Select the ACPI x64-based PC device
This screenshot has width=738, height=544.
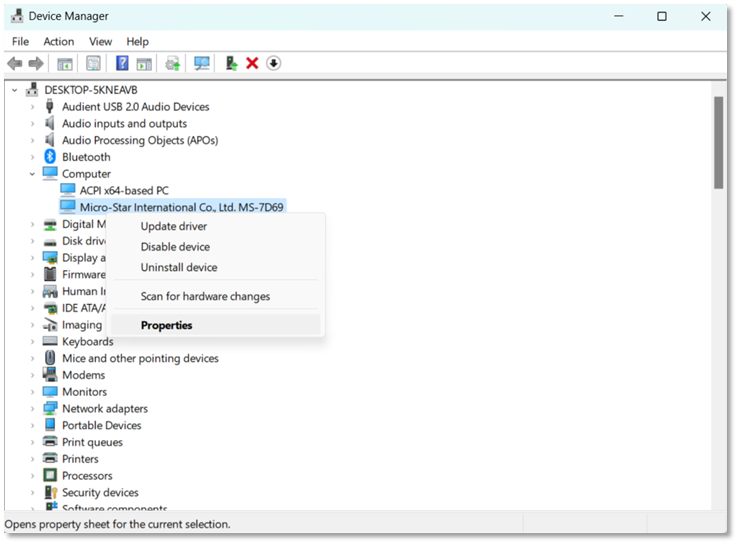coord(124,191)
